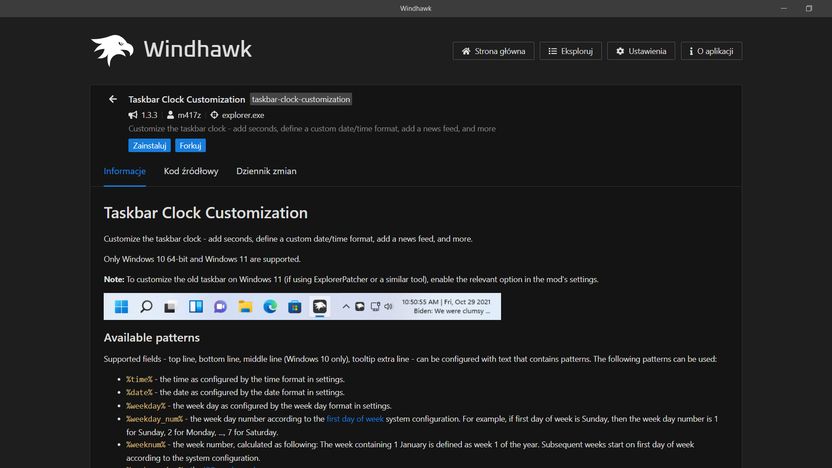Viewport: 832px width, 468px height.
Task: Restore down the Windhawk window
Action: 809,8
